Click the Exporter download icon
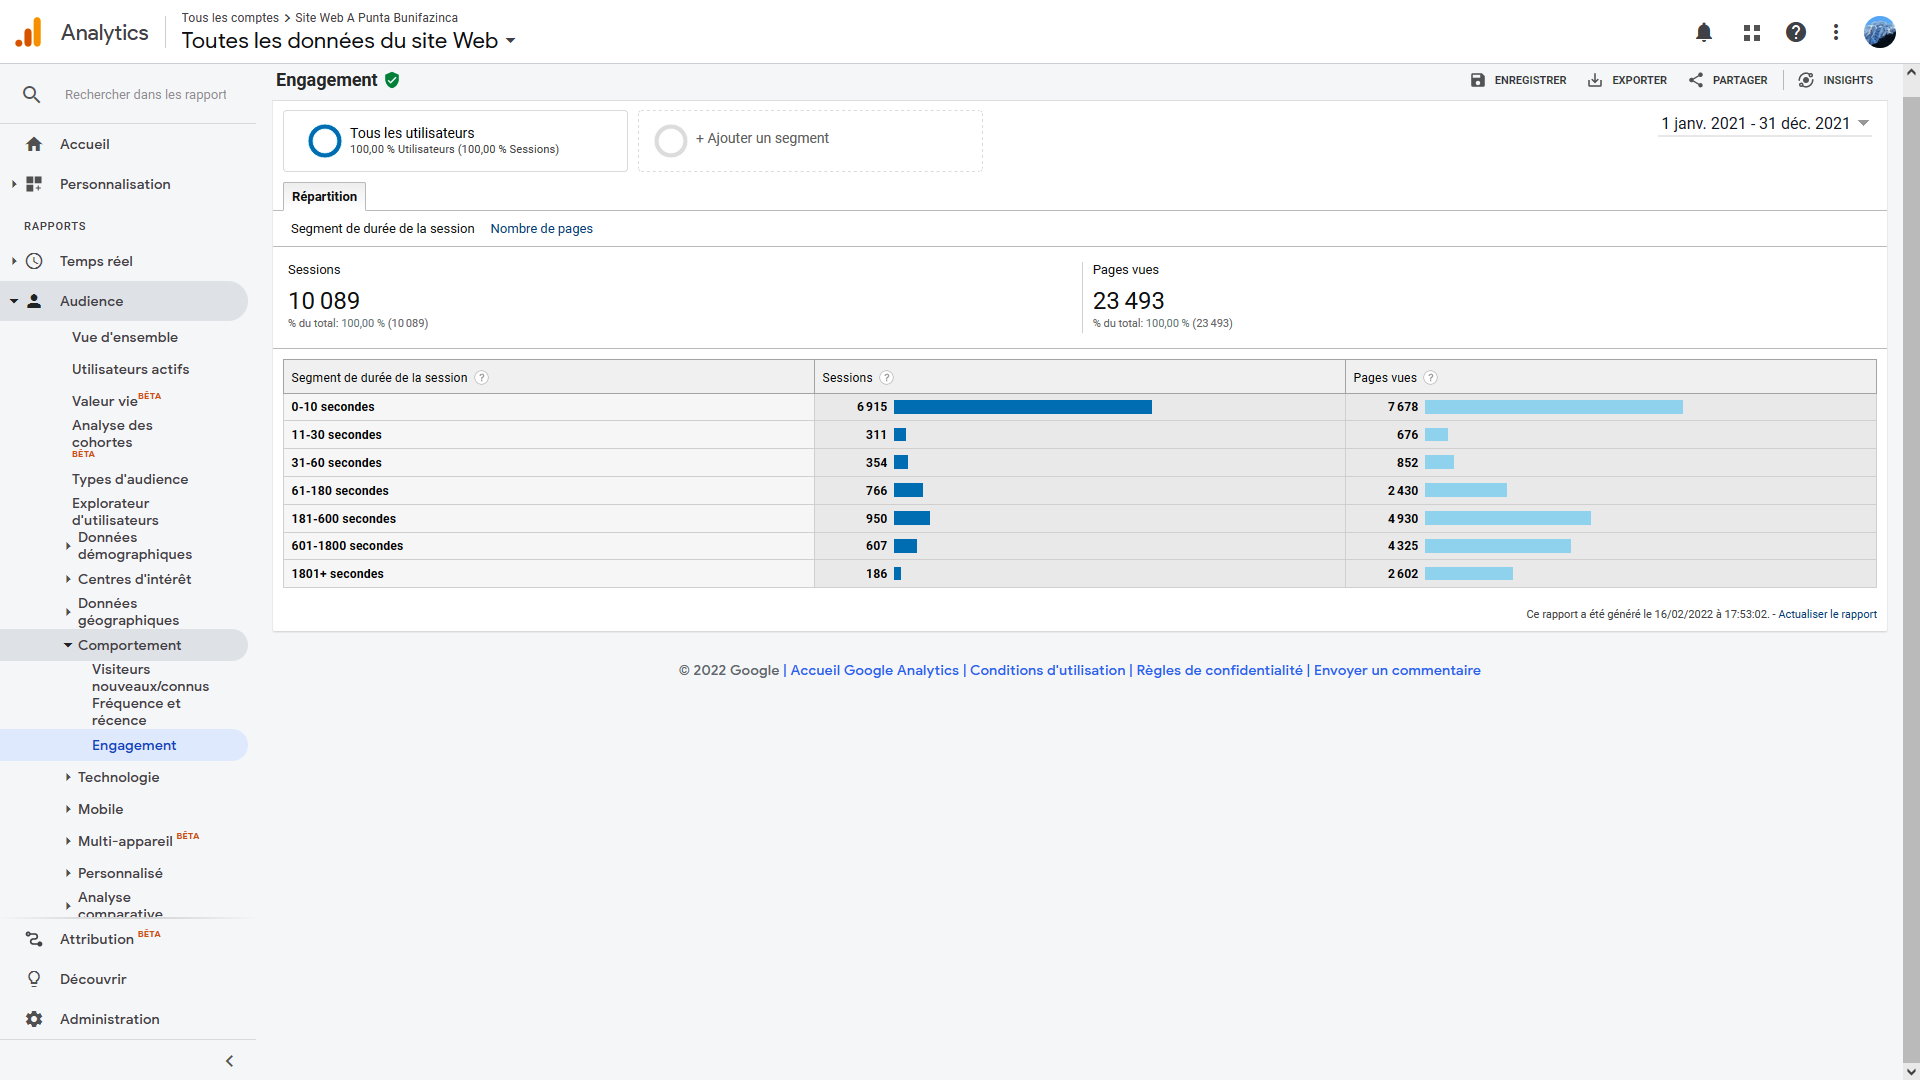Screen dimensions: 1920x1080 pyautogui.click(x=1595, y=80)
